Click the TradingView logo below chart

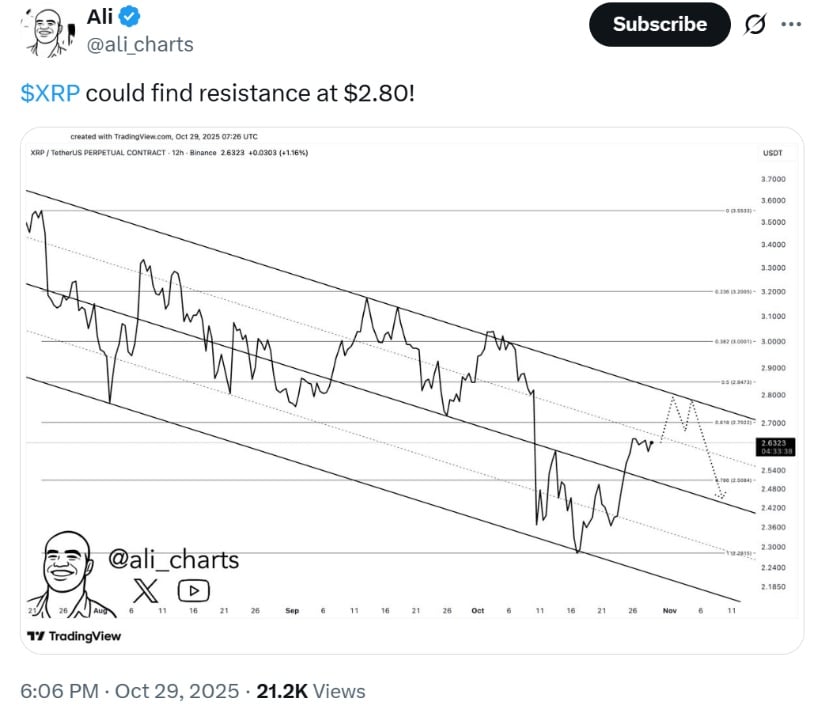[x=73, y=636]
